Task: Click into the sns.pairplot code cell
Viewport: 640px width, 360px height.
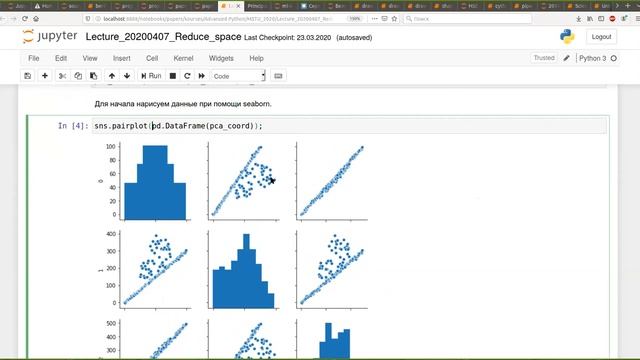Action: (349, 126)
